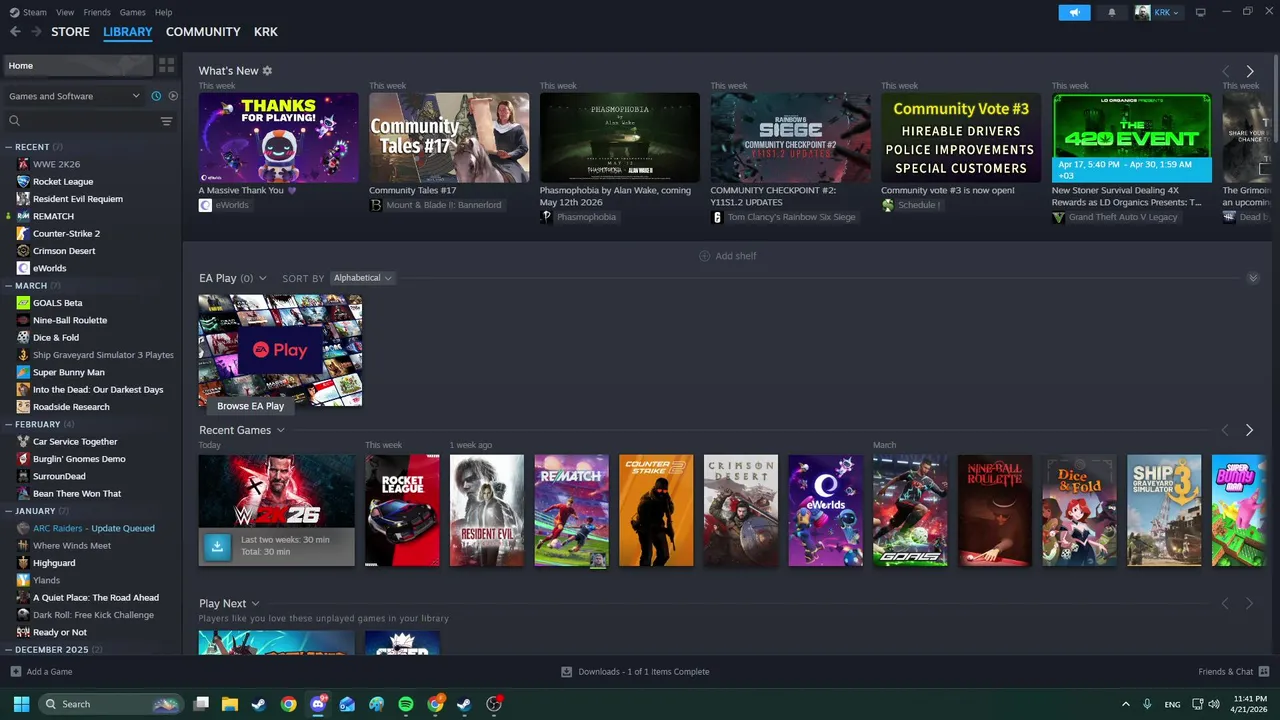Open the Alphabetical sort dropdown
Viewport: 1280px width, 720px height.
tap(362, 278)
